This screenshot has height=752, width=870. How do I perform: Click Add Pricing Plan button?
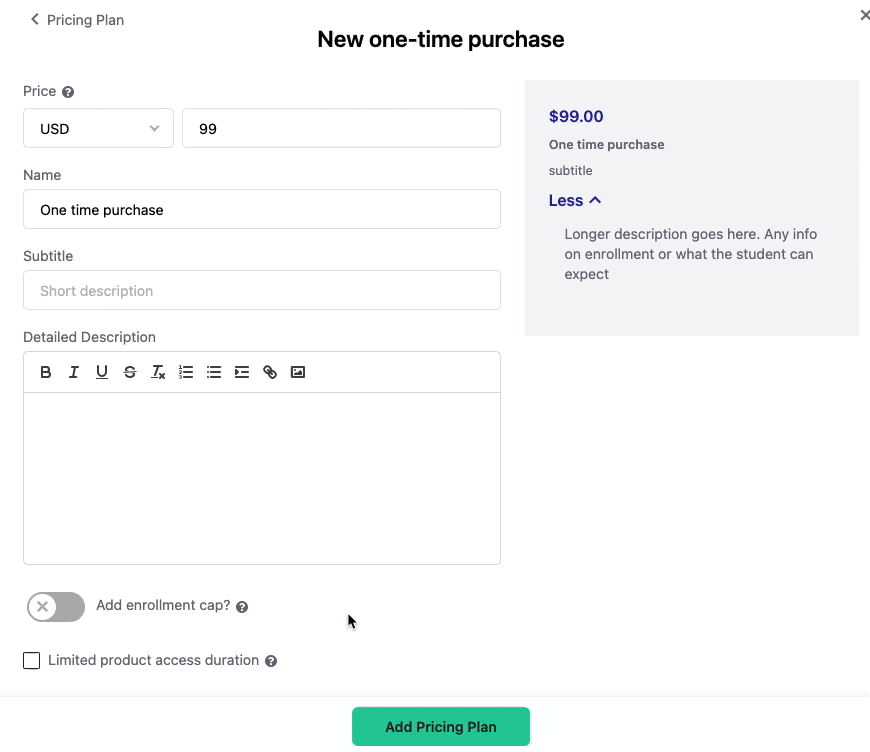click(x=440, y=727)
